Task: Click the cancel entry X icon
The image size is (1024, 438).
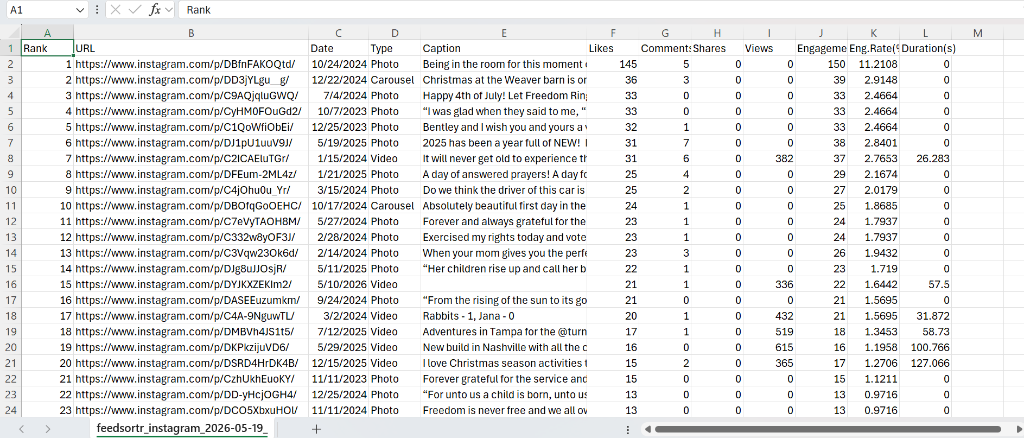Action: tap(116, 10)
